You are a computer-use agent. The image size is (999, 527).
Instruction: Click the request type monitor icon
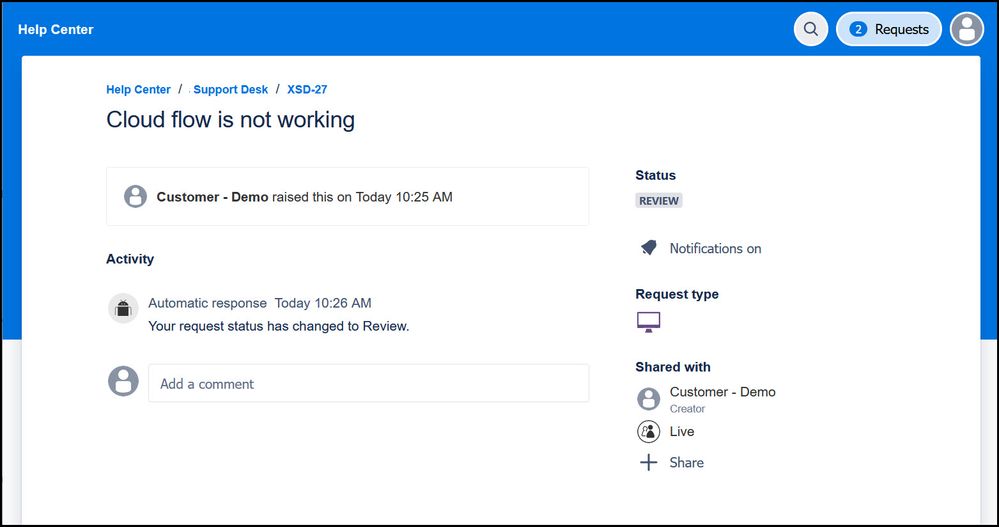(x=648, y=322)
